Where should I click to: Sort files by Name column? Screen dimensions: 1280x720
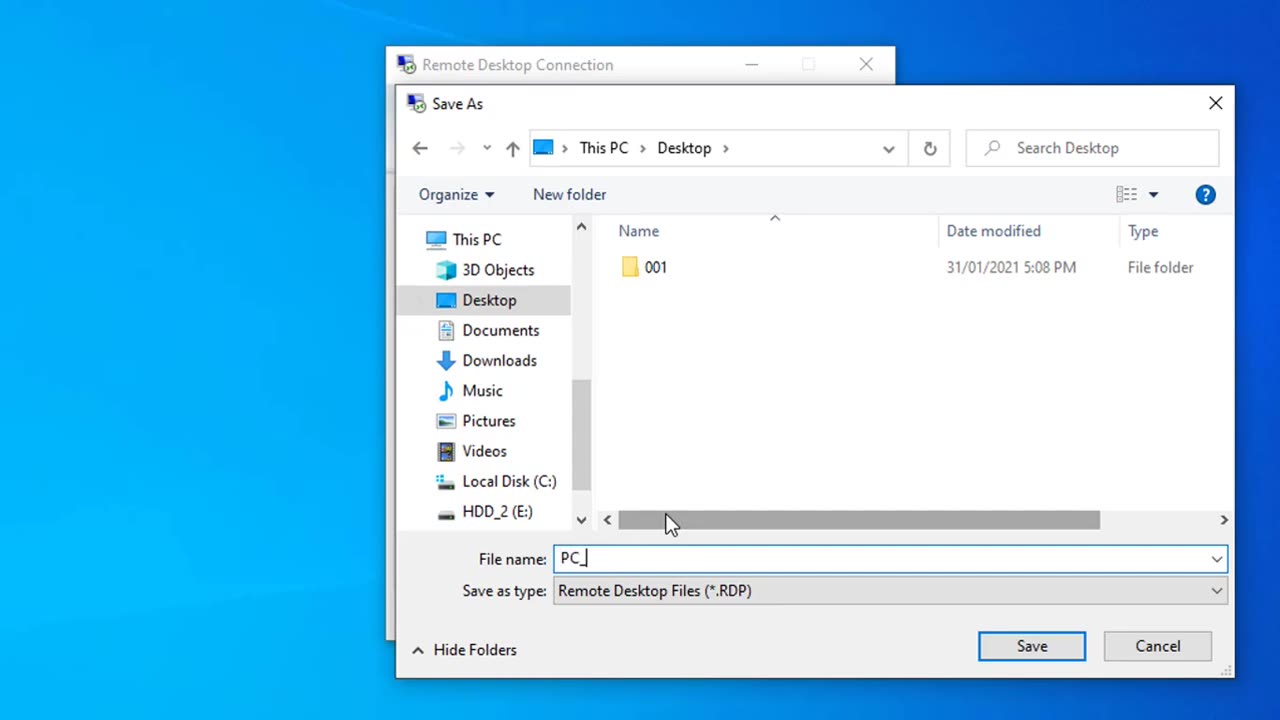(638, 231)
